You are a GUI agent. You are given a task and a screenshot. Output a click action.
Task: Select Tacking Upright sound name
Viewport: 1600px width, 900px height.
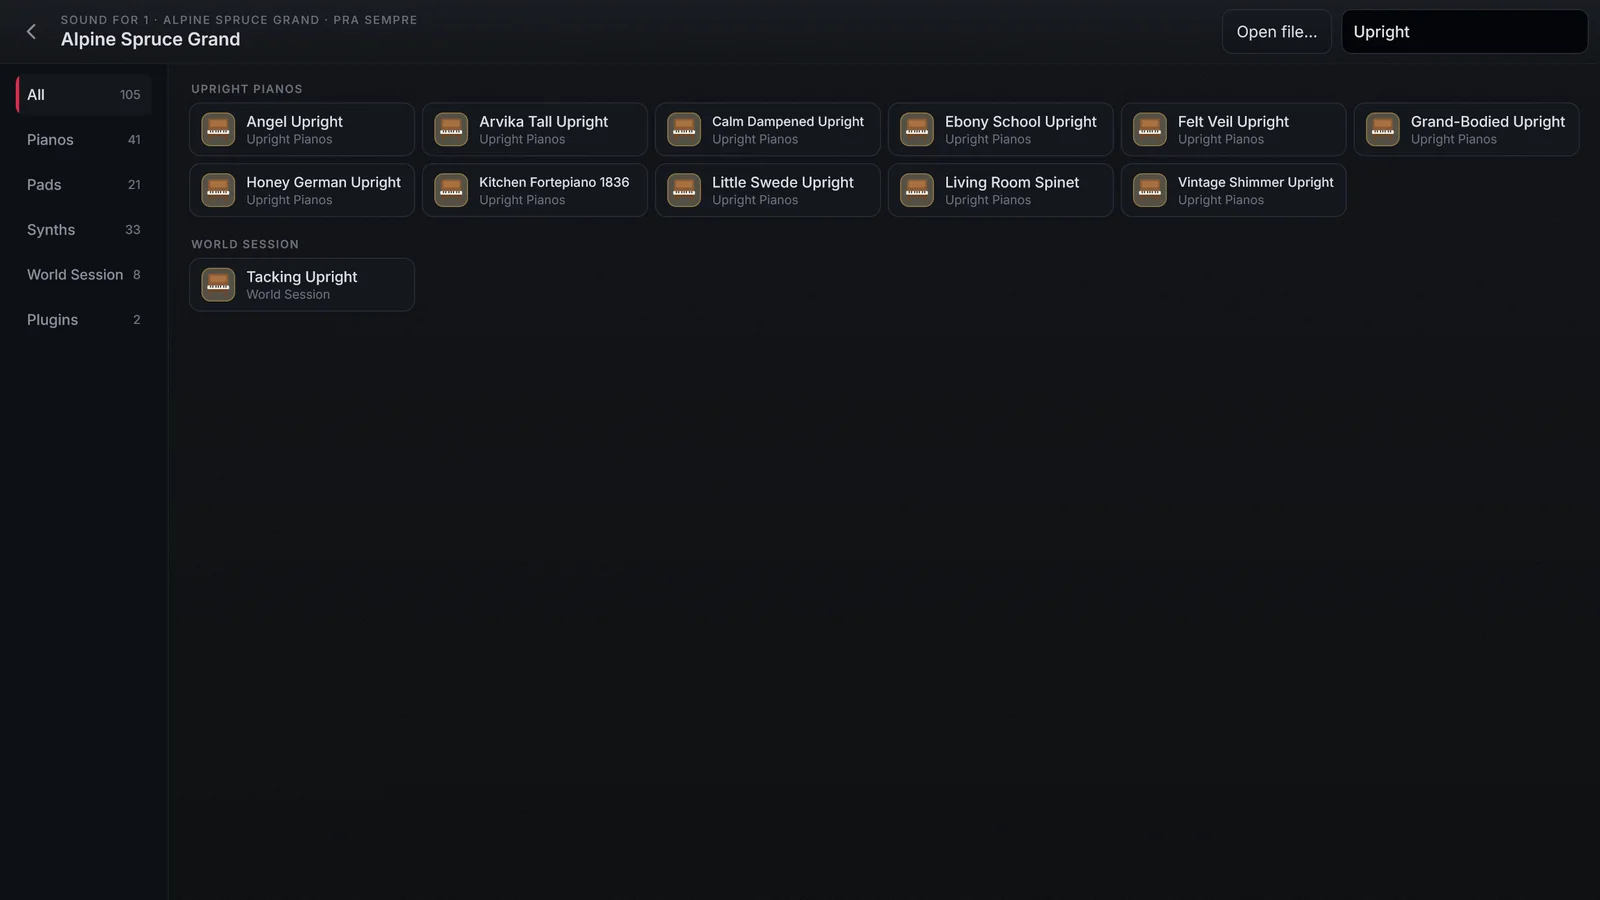[x=302, y=276]
